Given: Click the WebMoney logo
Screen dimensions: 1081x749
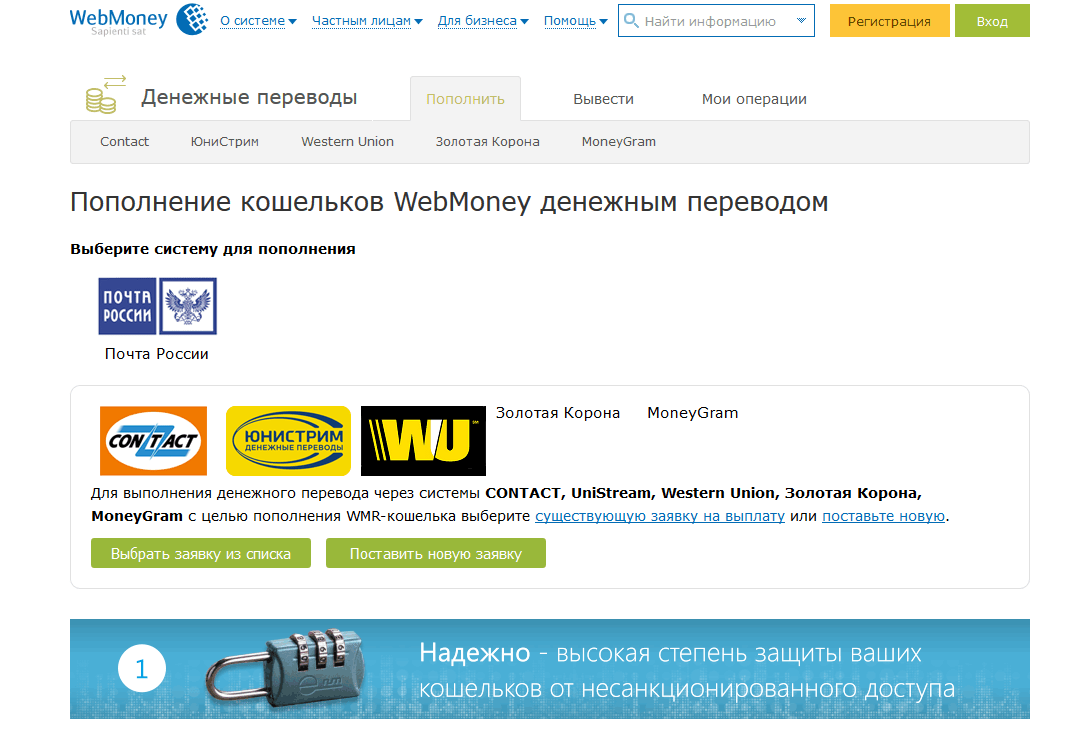Looking at the screenshot, I should [139, 20].
